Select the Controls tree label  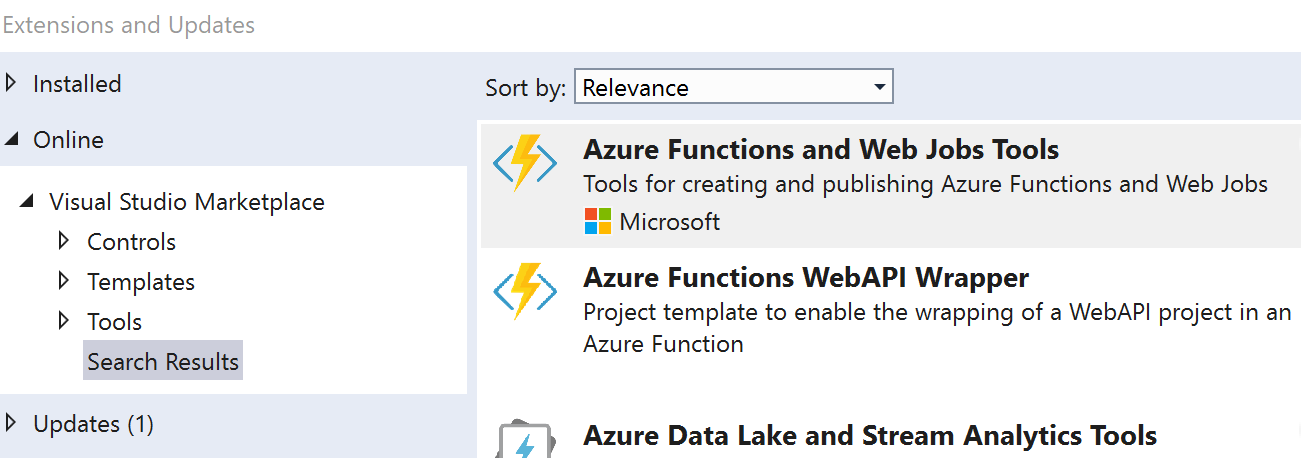tap(131, 242)
